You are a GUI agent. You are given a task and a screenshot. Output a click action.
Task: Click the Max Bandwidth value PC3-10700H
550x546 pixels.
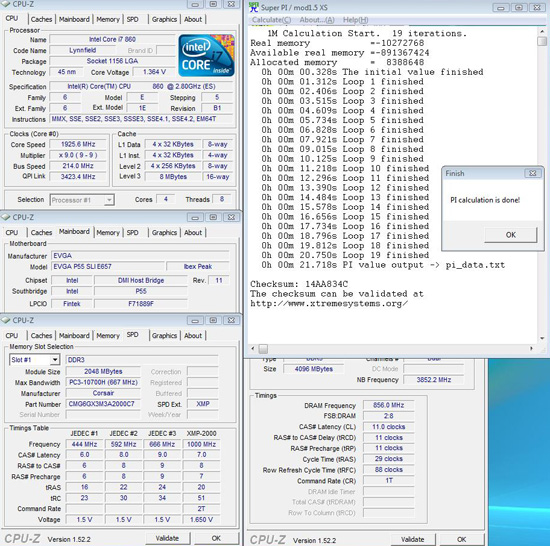click(103, 382)
